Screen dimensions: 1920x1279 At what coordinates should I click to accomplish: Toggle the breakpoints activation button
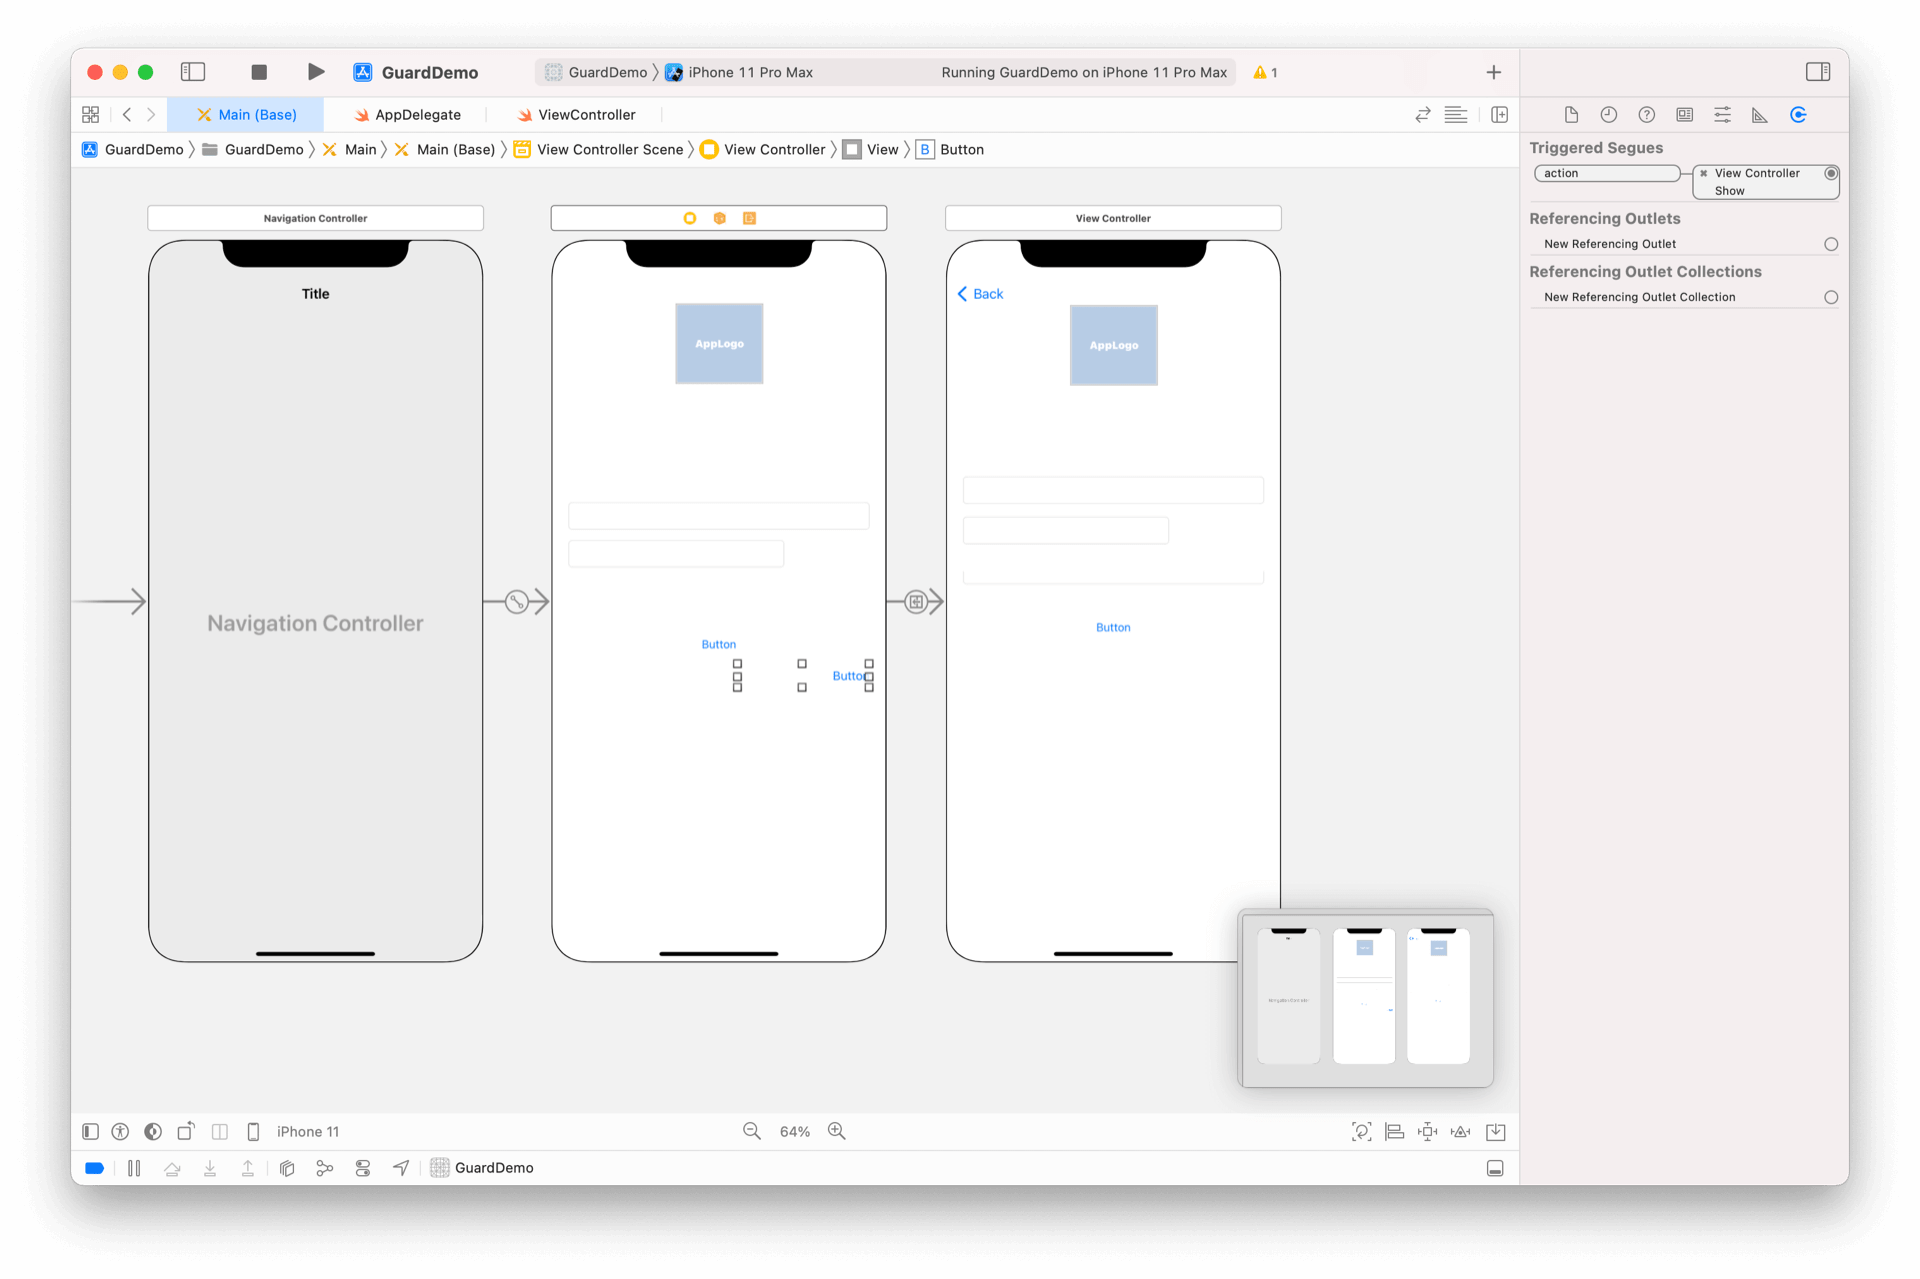click(95, 1168)
